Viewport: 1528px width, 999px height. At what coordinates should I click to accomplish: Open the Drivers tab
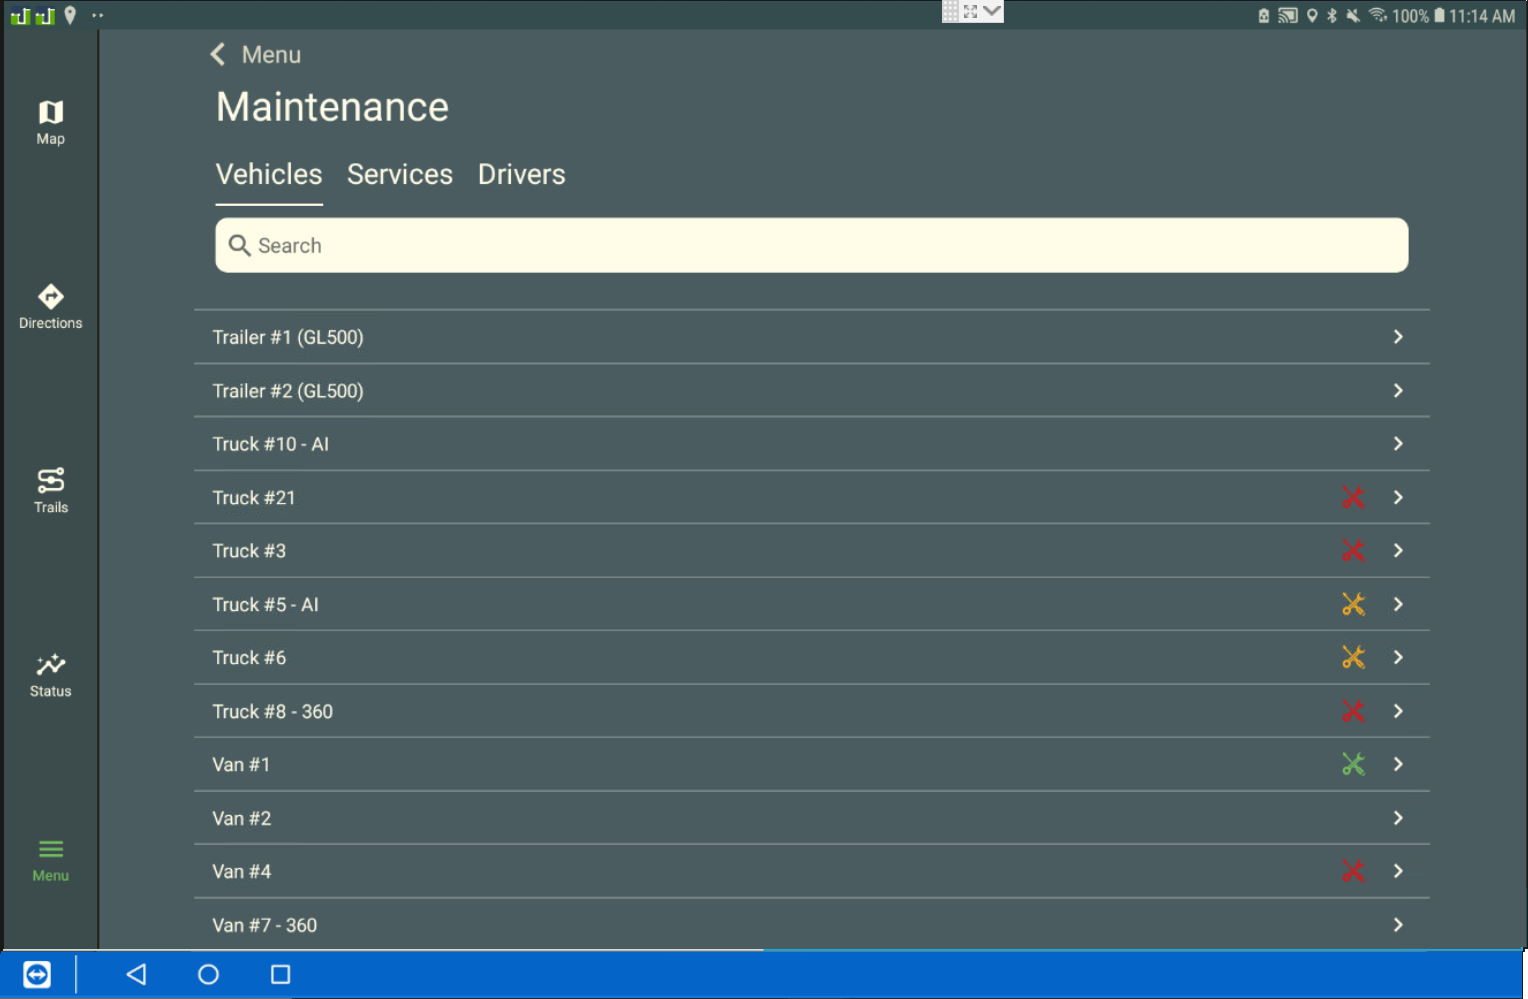(x=521, y=174)
